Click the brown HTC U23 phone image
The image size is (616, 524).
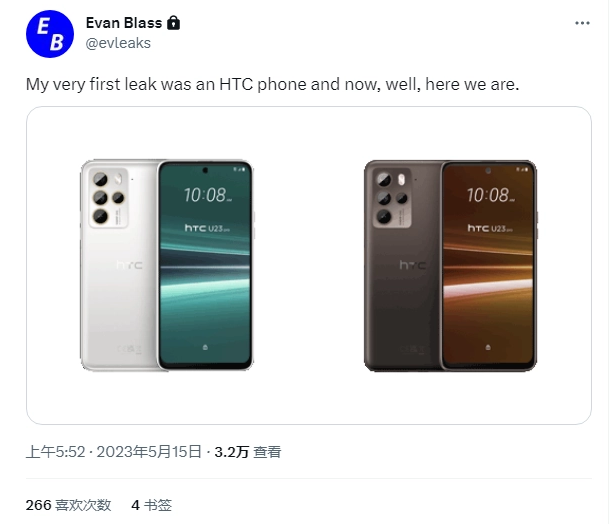450,266
